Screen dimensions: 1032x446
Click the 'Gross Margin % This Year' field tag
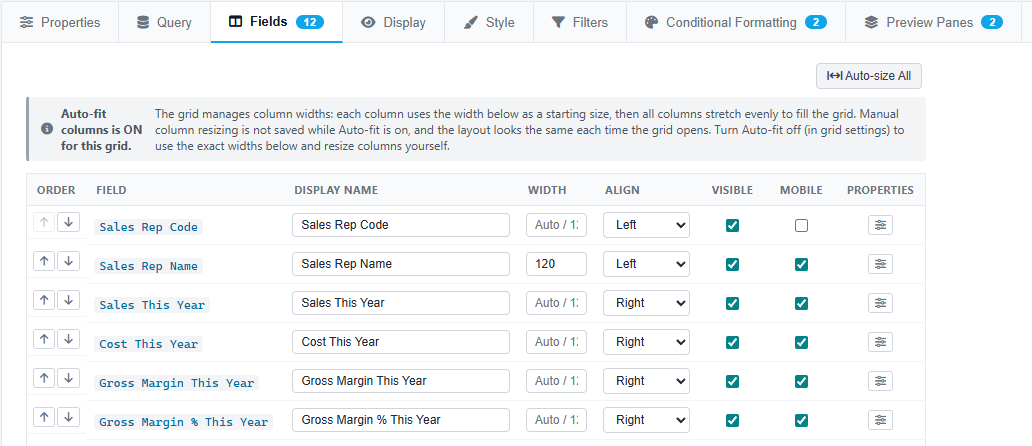[x=183, y=422]
